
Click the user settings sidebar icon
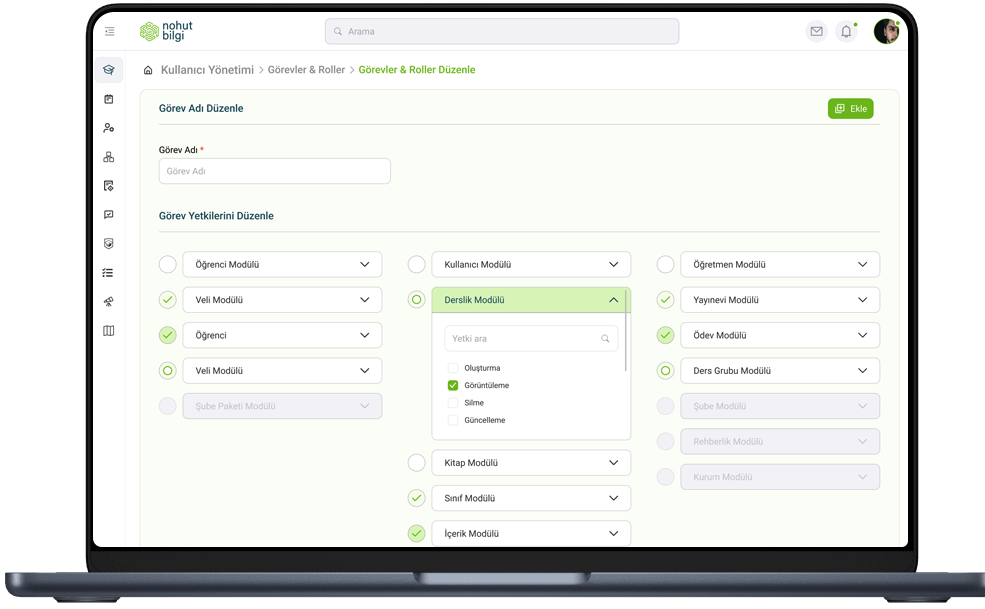tap(109, 128)
